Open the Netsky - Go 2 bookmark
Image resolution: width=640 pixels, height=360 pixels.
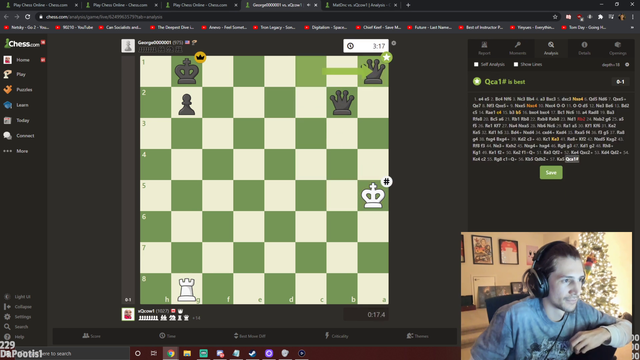point(27,27)
